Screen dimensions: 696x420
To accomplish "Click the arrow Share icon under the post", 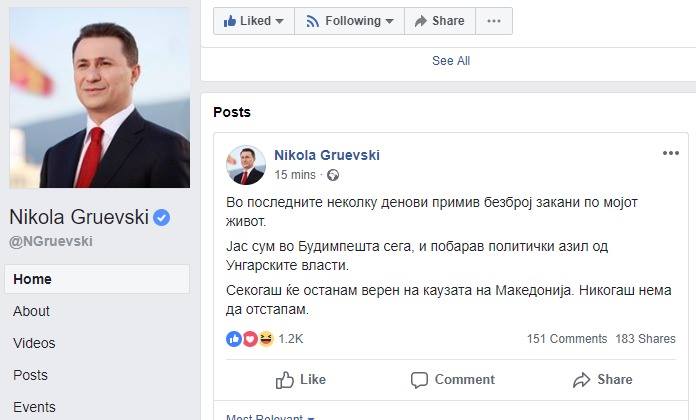I will pyautogui.click(x=581, y=380).
